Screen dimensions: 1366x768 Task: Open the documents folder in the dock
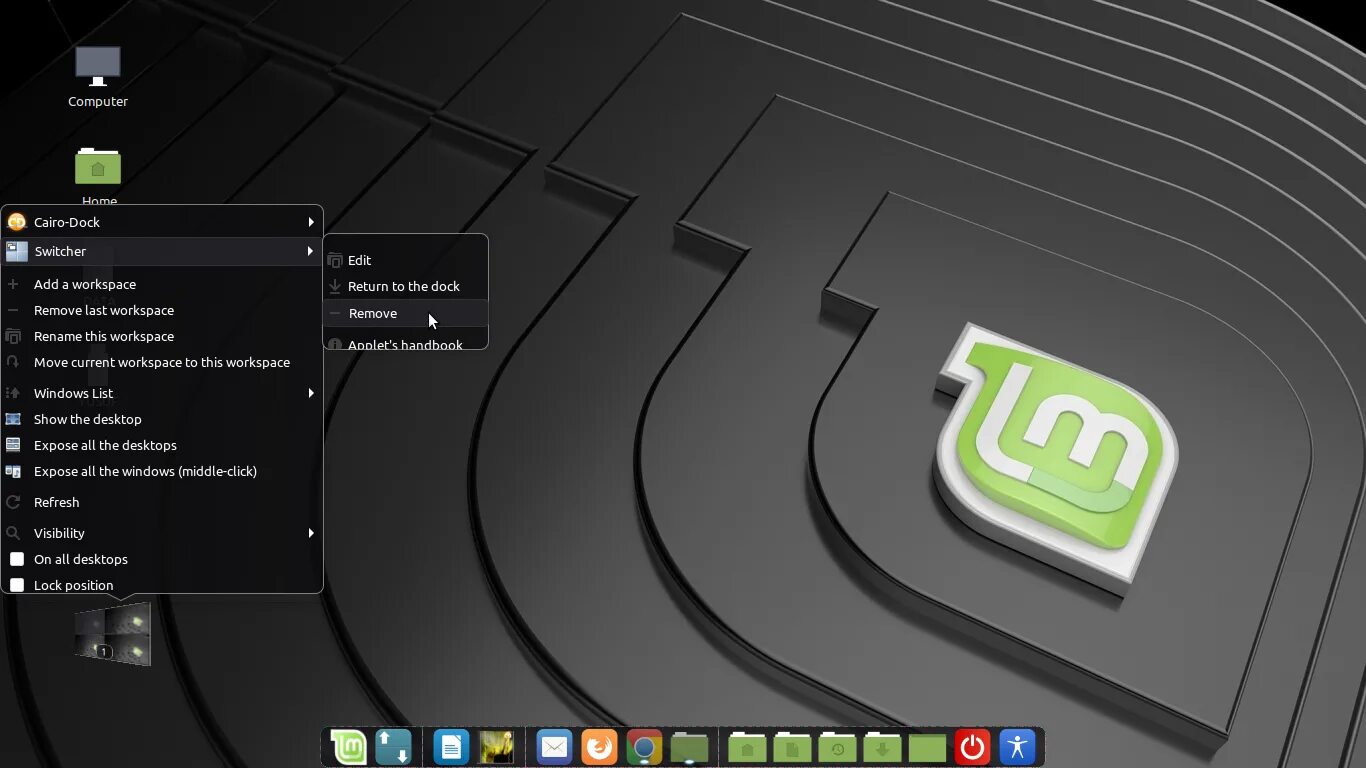click(792, 747)
